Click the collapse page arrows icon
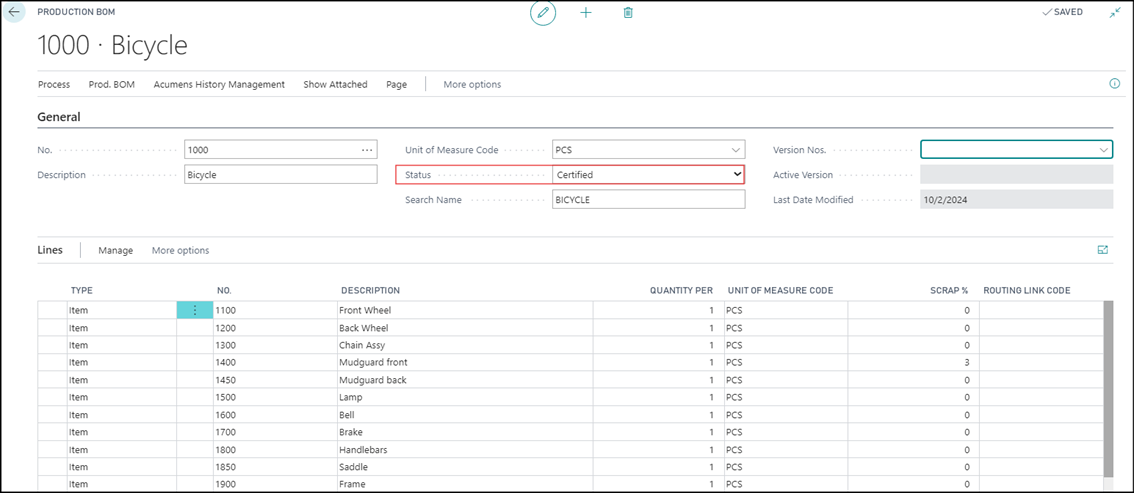The width and height of the screenshot is (1134, 493). (x=1115, y=13)
